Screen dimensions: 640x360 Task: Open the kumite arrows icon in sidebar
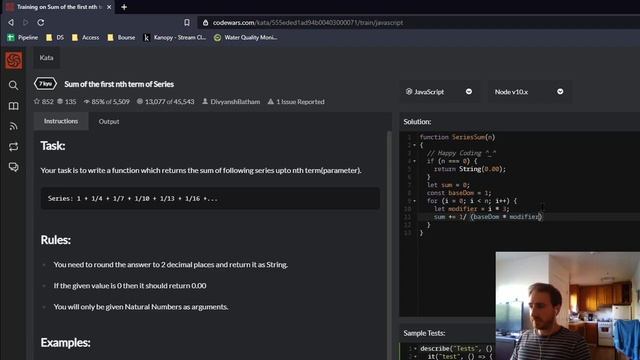(13, 147)
